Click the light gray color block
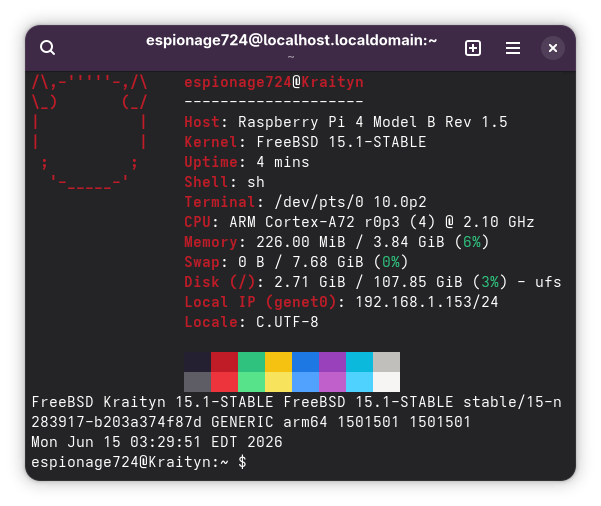Screen dimensions: 601x506 [x=386, y=362]
